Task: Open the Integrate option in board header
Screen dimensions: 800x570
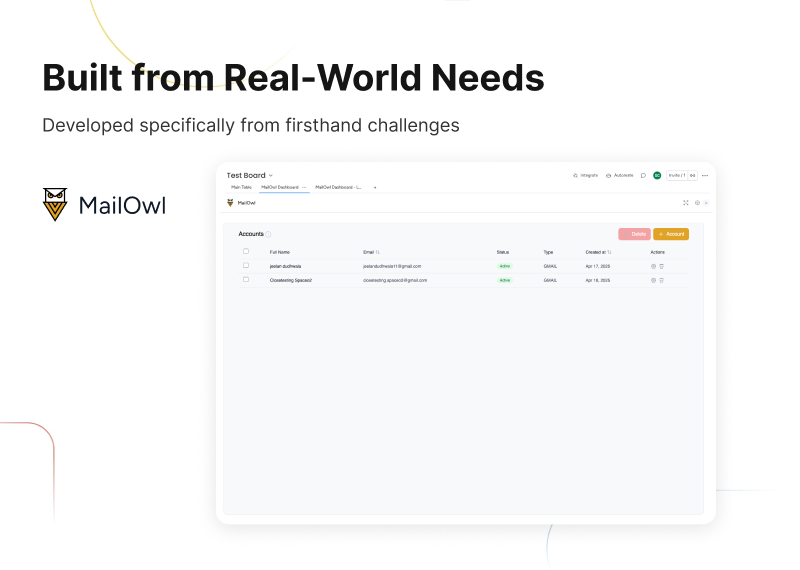Action: [585, 176]
